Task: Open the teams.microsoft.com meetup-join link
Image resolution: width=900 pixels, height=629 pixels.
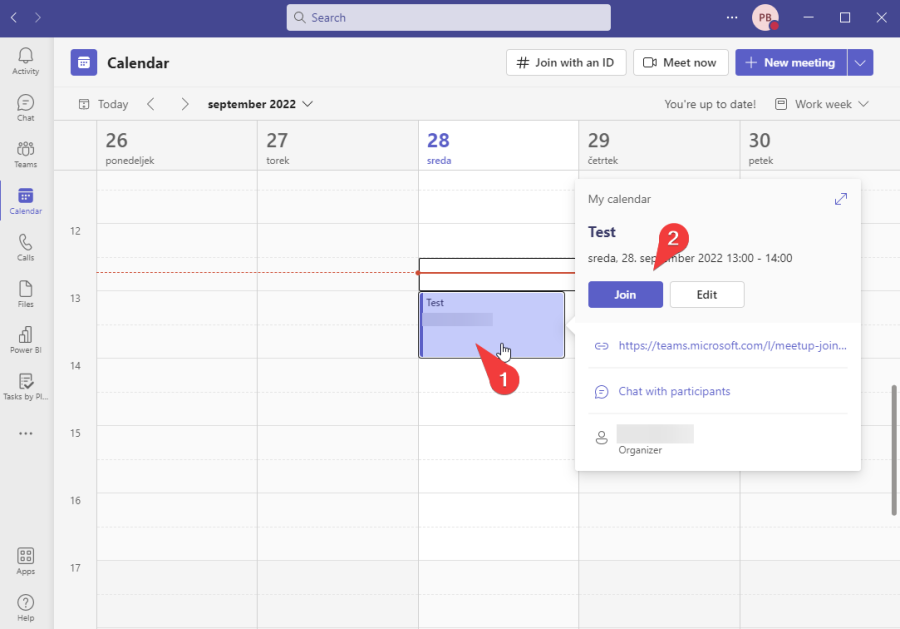Action: coord(732,346)
